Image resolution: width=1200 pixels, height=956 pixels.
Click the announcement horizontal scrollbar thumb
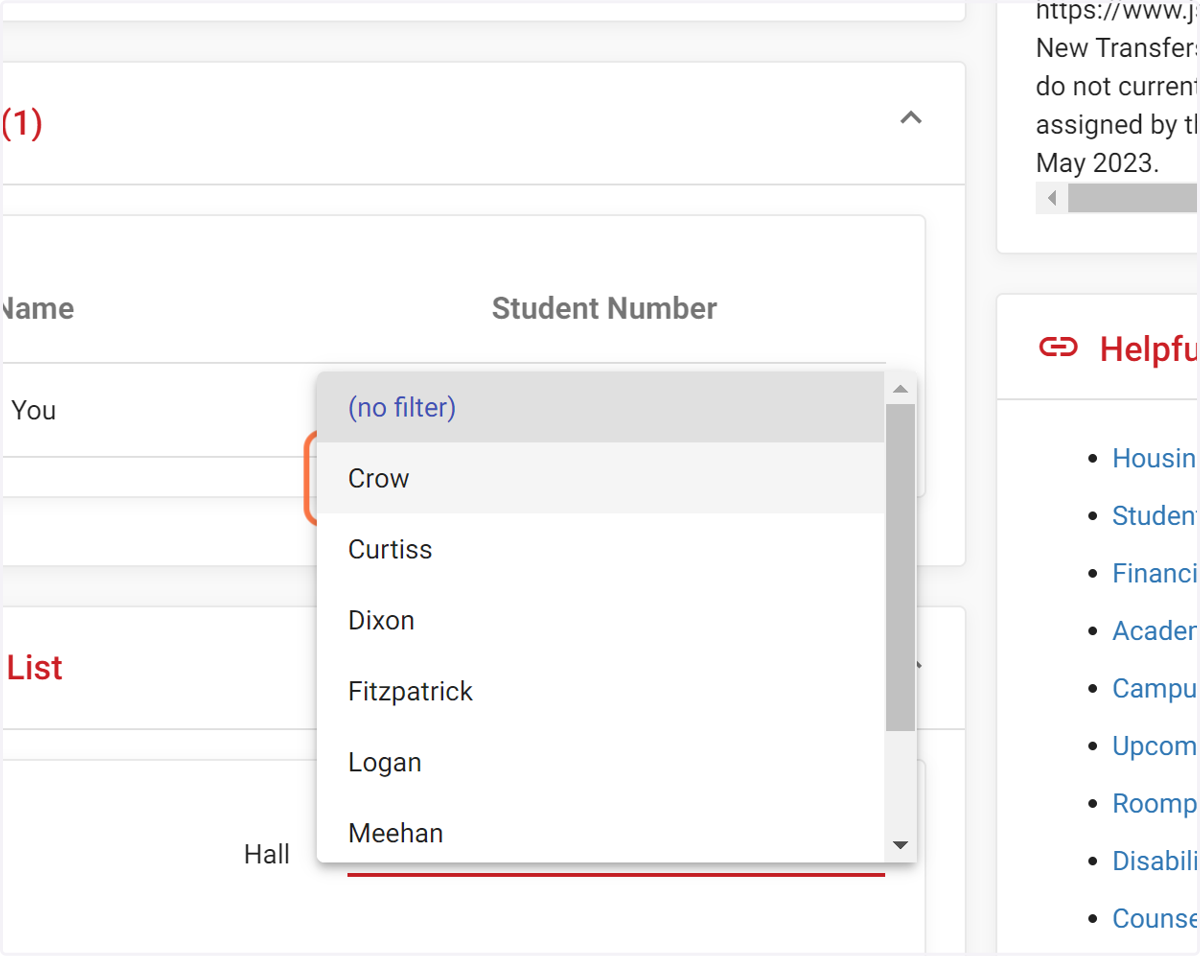[1133, 198]
